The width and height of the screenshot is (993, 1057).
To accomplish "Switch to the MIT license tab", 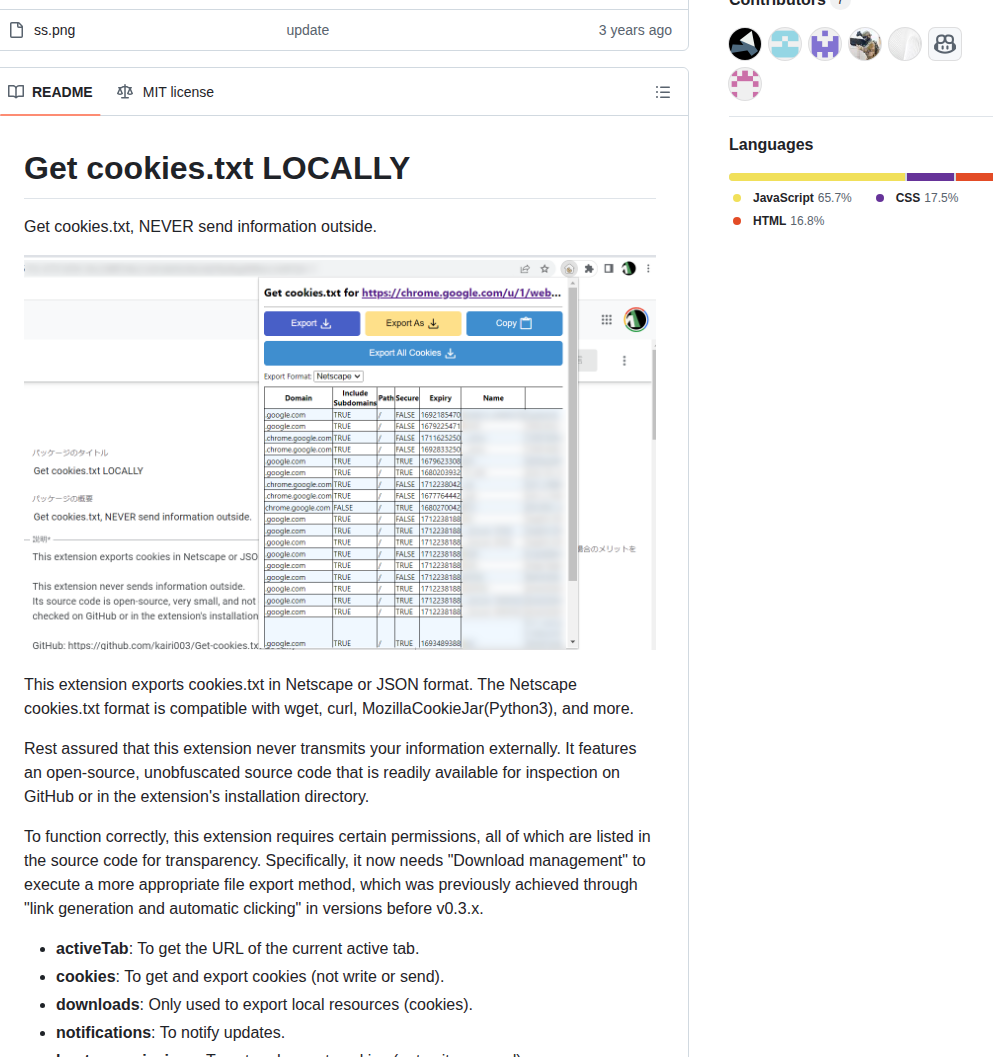I will click(166, 92).
